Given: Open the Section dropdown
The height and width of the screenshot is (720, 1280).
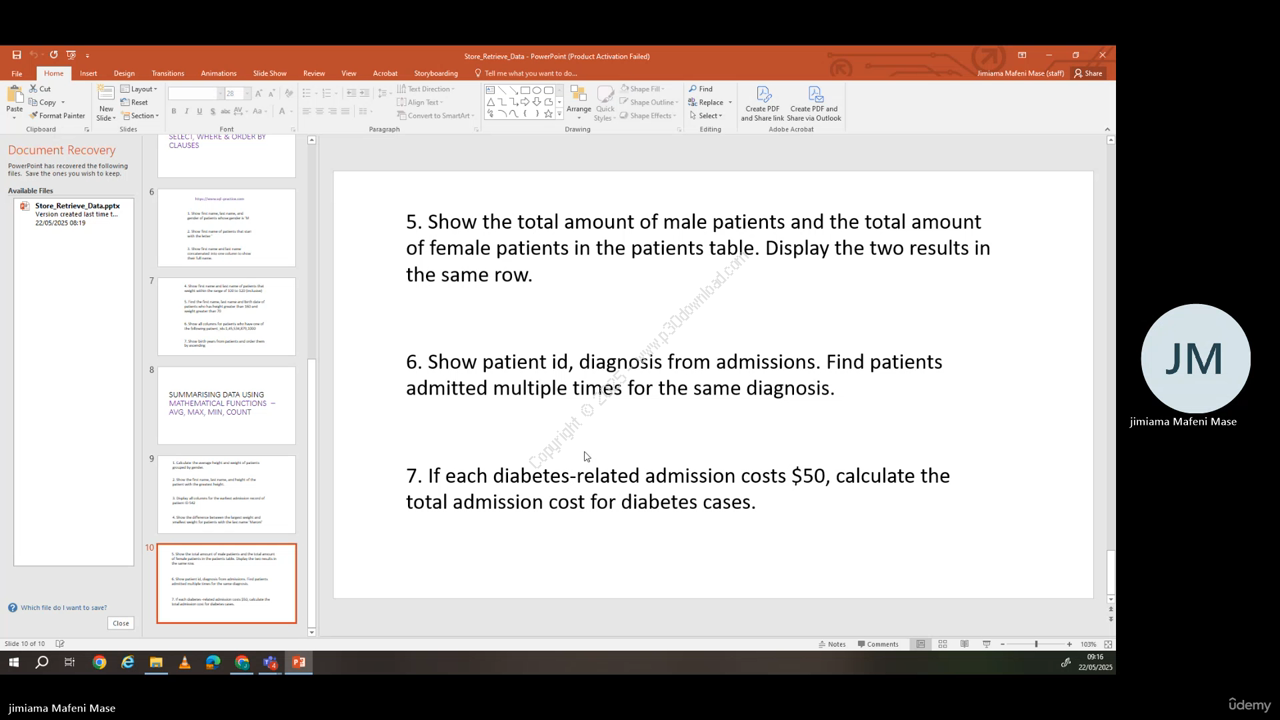Looking at the screenshot, I should [x=139, y=116].
